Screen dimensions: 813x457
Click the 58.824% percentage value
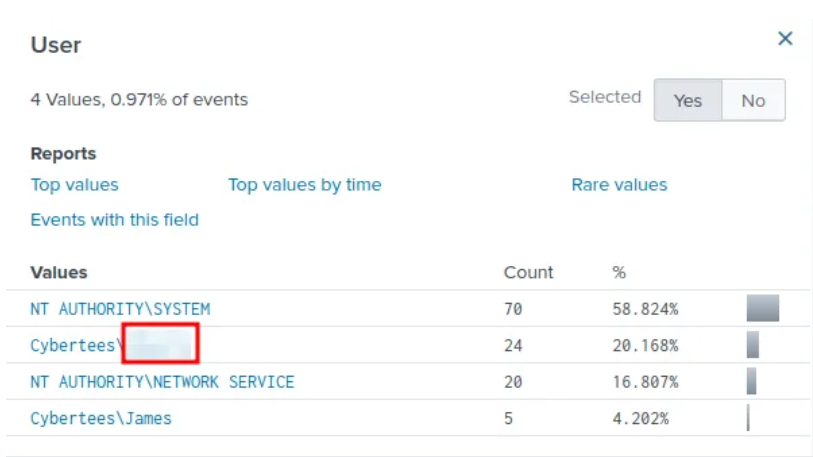click(645, 309)
